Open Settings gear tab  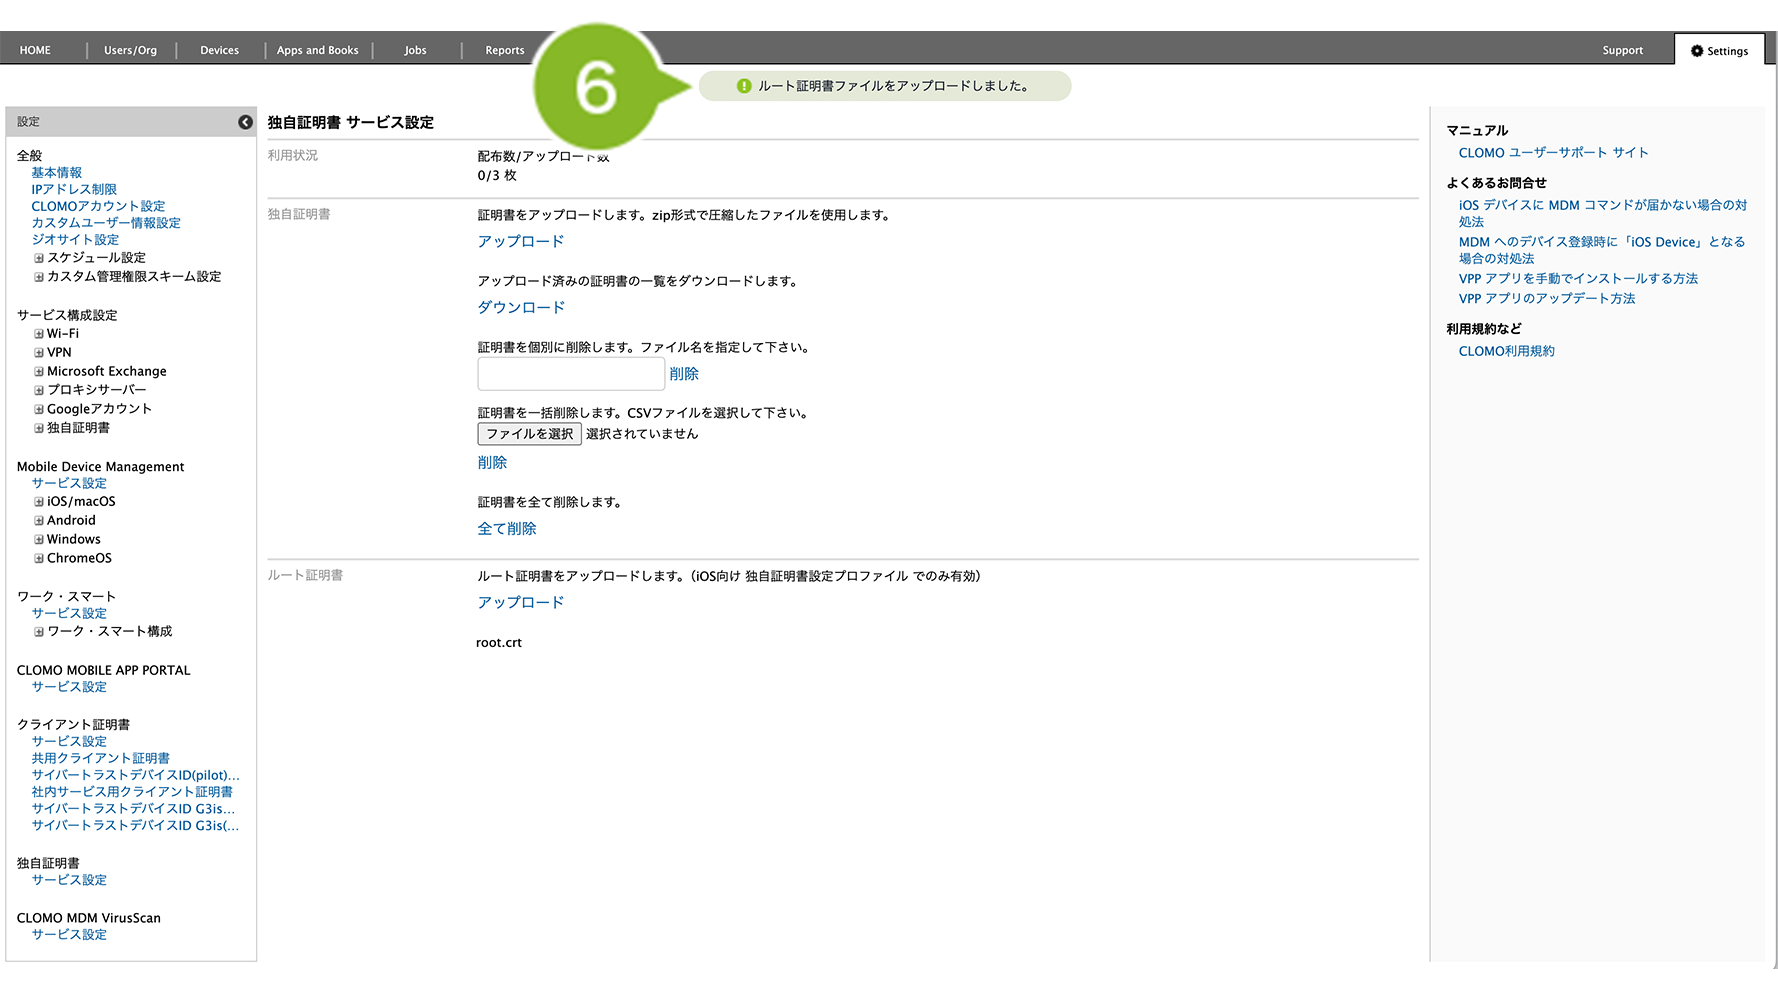point(1719,51)
